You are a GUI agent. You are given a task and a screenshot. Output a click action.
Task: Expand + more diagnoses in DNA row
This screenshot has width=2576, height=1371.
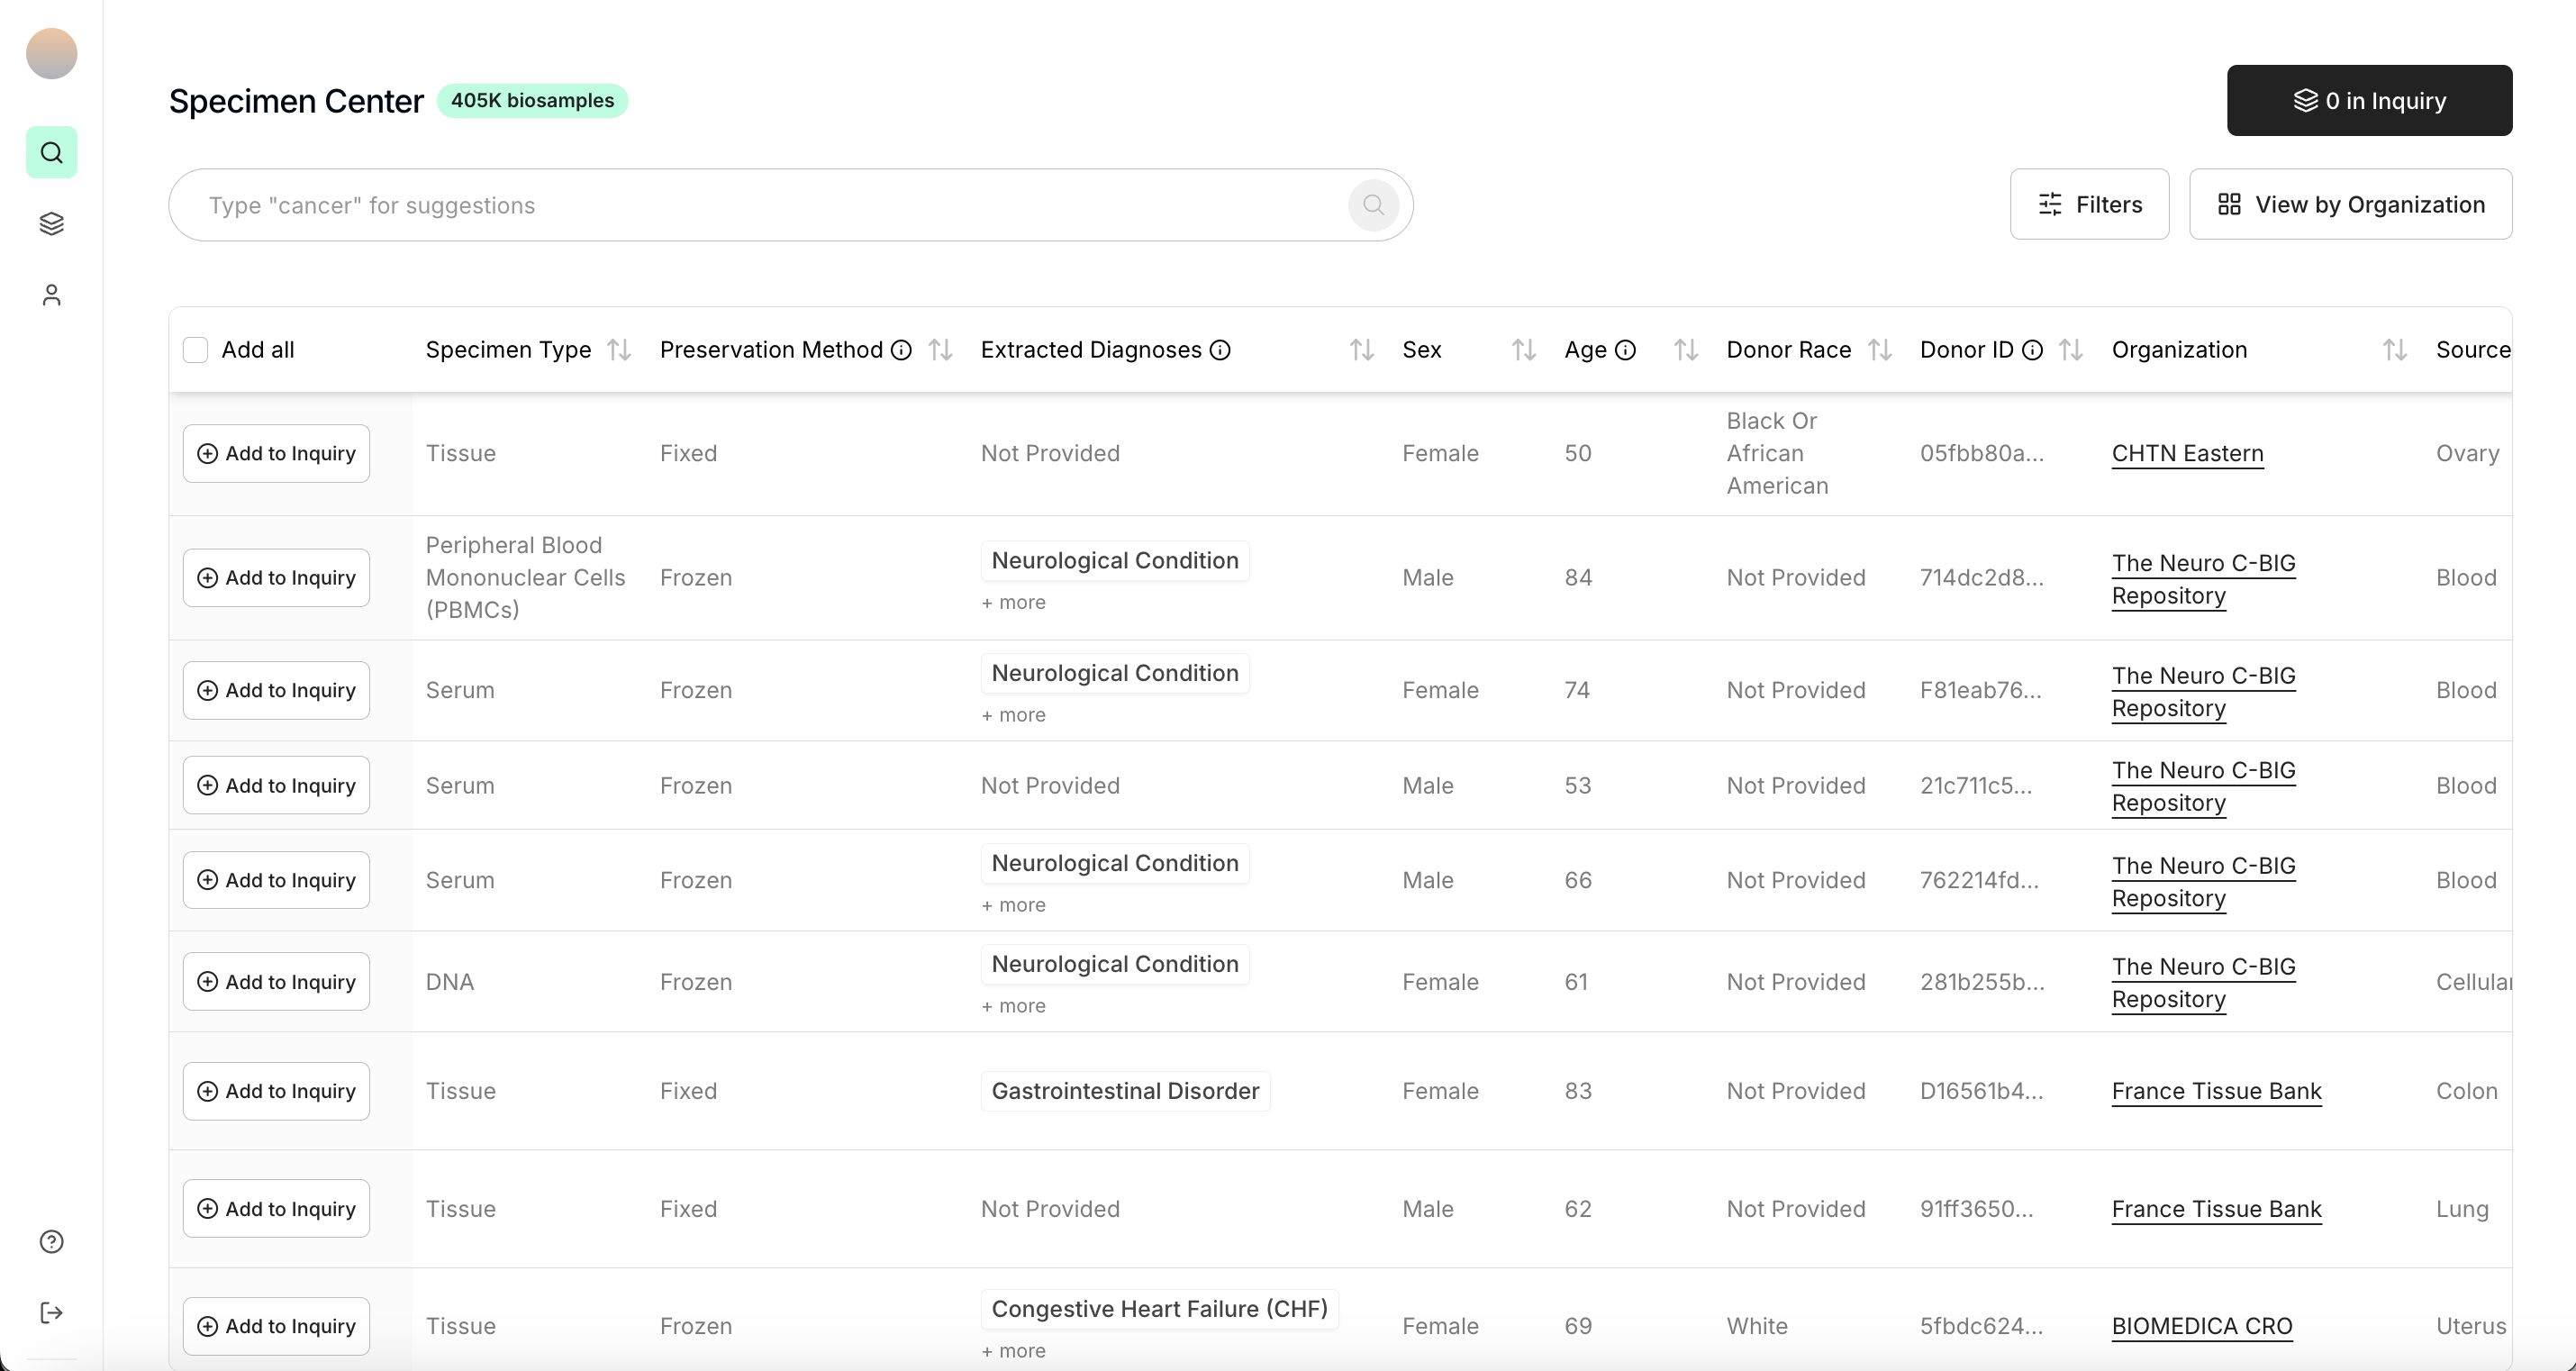pyautogui.click(x=1013, y=1007)
